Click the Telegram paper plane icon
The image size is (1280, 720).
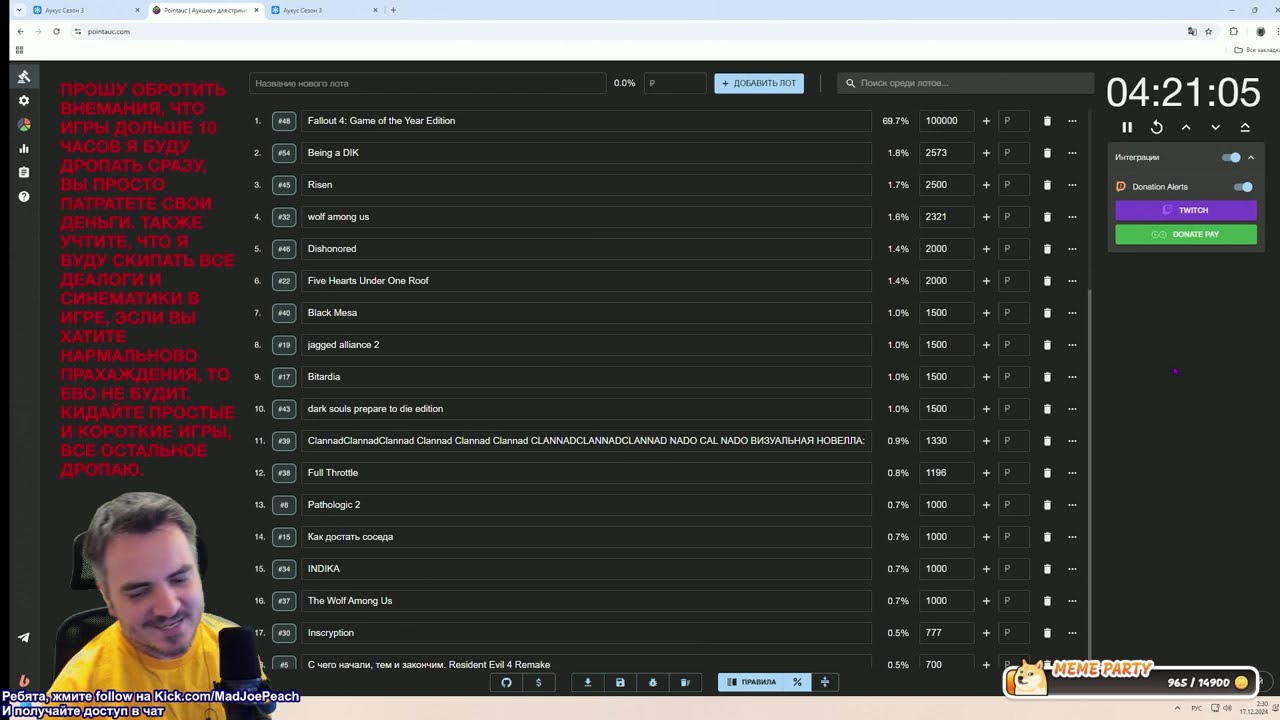[x=24, y=637]
